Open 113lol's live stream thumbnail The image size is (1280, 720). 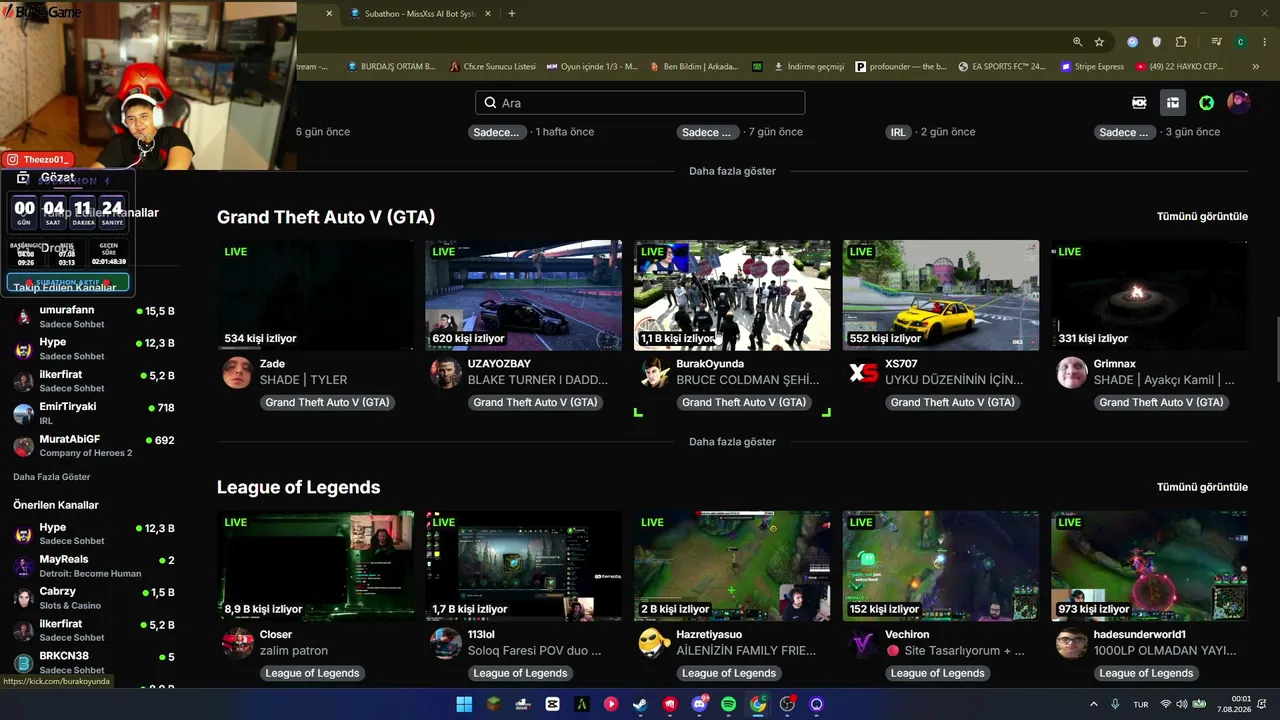[523, 566]
